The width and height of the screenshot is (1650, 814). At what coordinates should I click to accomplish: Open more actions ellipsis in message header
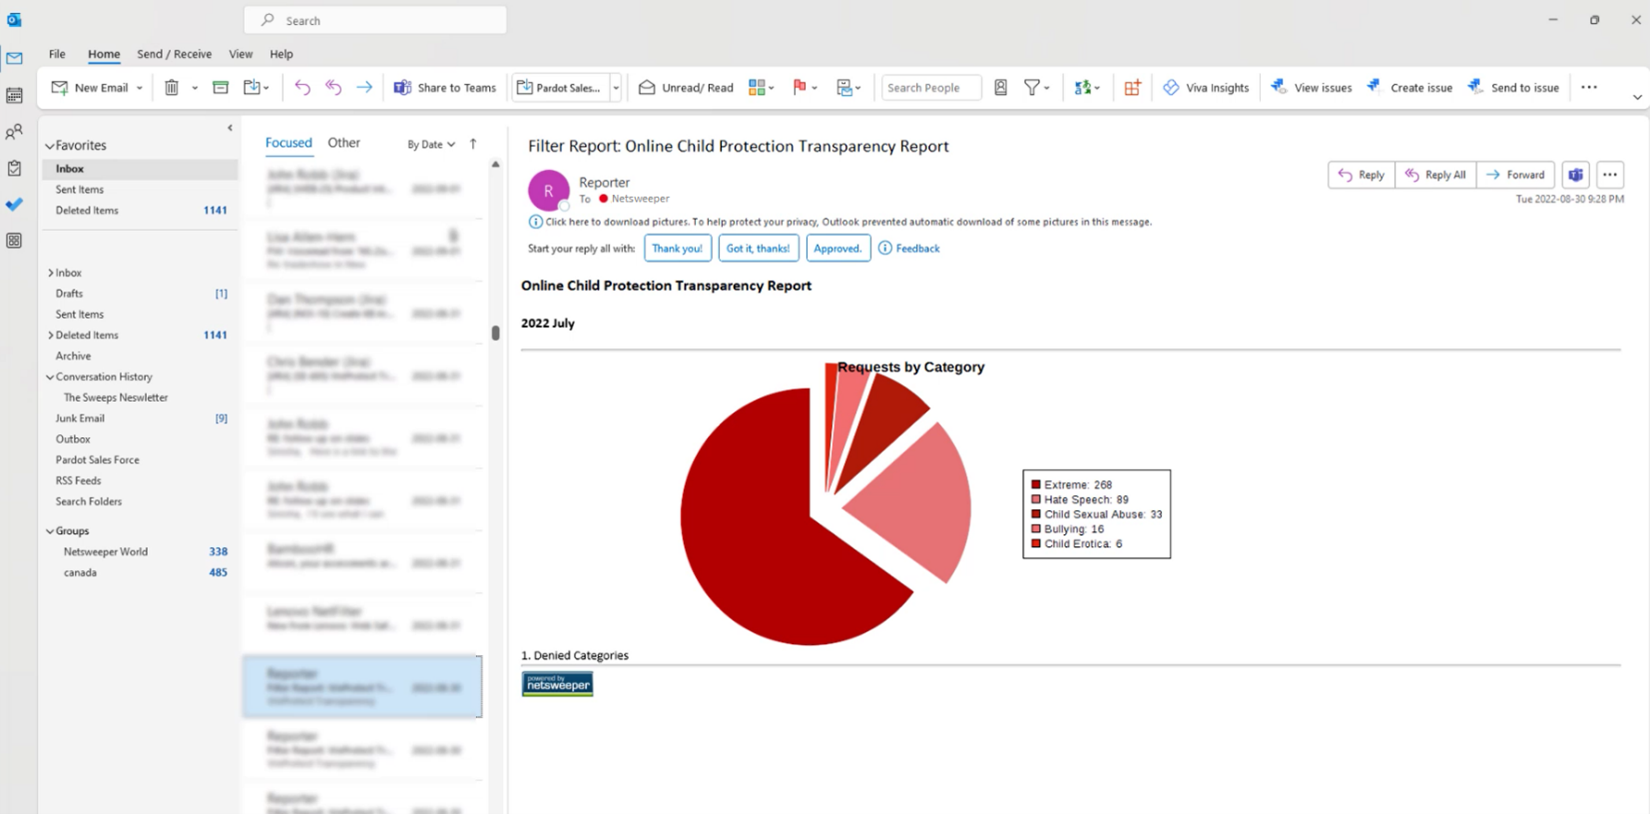(x=1610, y=175)
